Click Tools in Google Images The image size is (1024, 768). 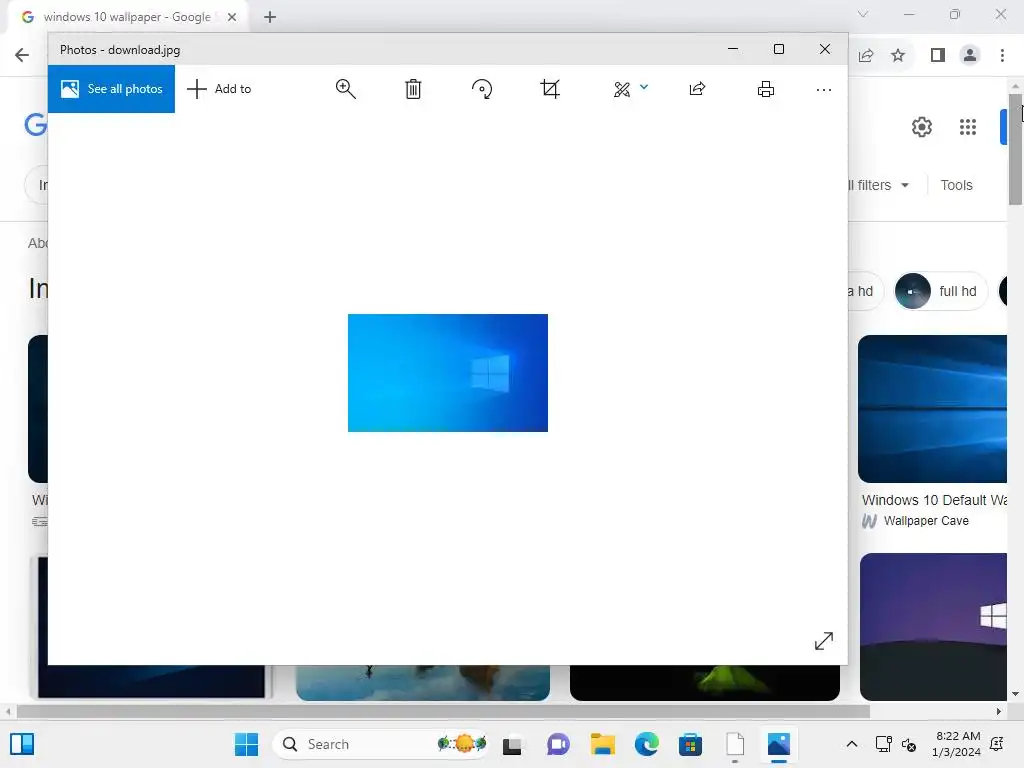click(956, 185)
